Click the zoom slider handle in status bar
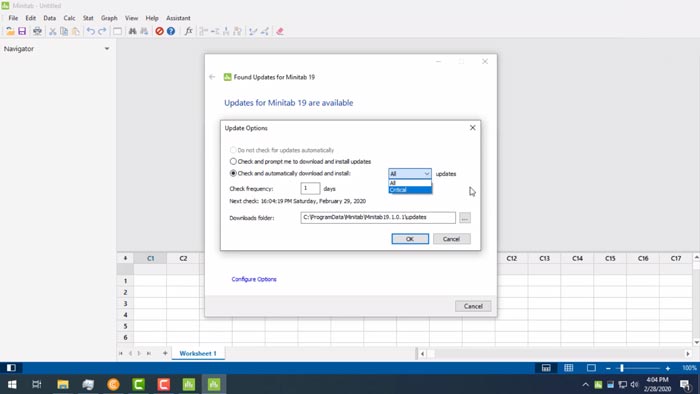 point(622,369)
